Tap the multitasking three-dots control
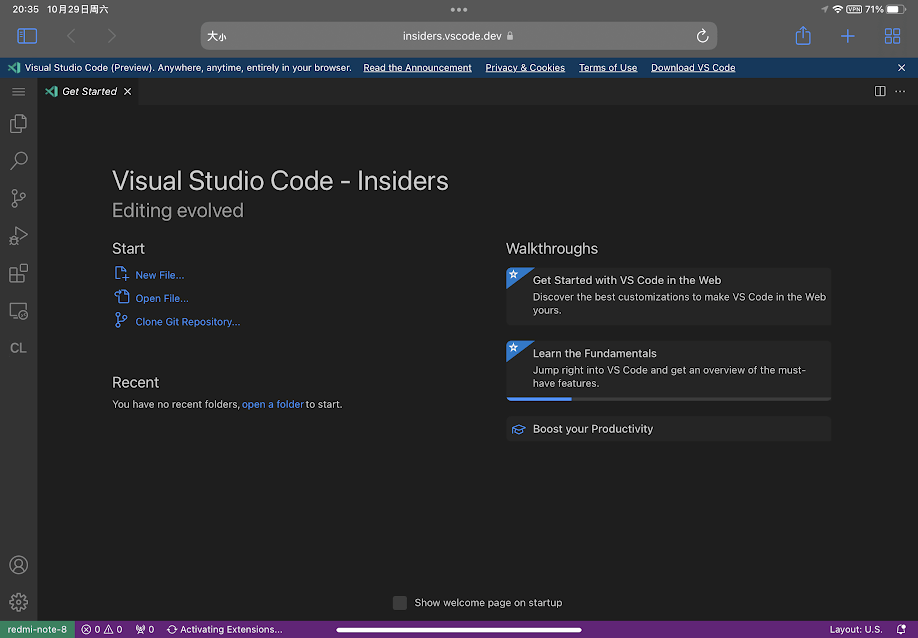The height and width of the screenshot is (638, 918). [459, 9]
